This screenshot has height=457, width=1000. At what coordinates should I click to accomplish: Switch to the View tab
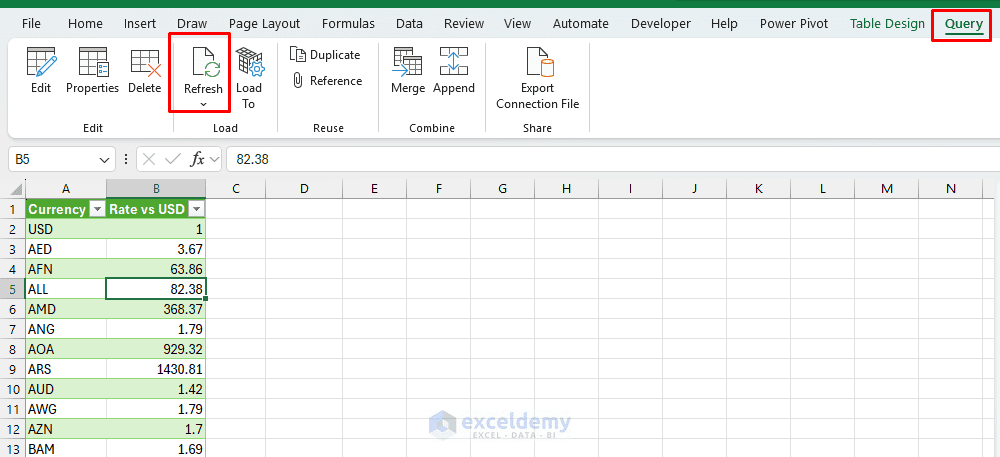pos(517,24)
